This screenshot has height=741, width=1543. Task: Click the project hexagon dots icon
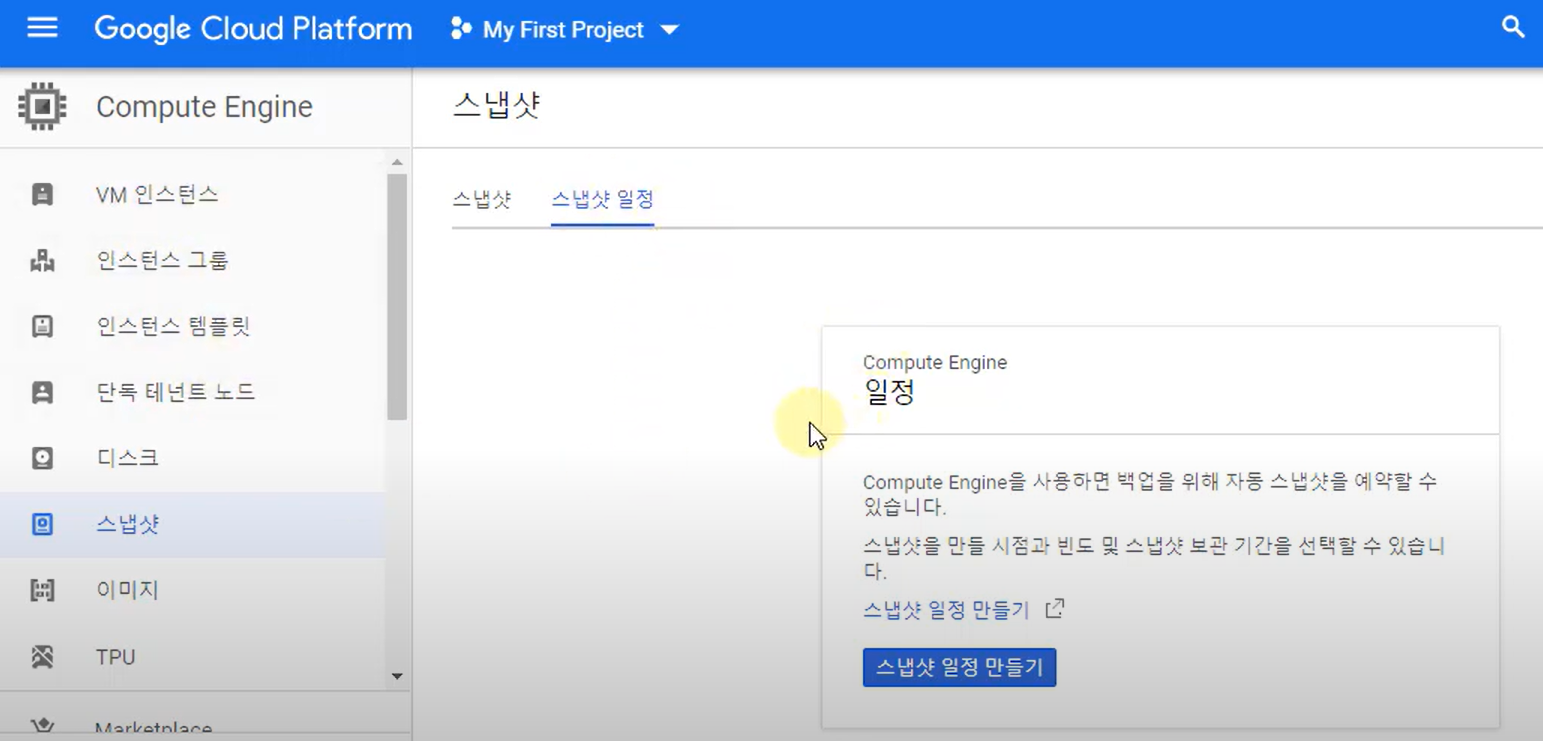460,29
